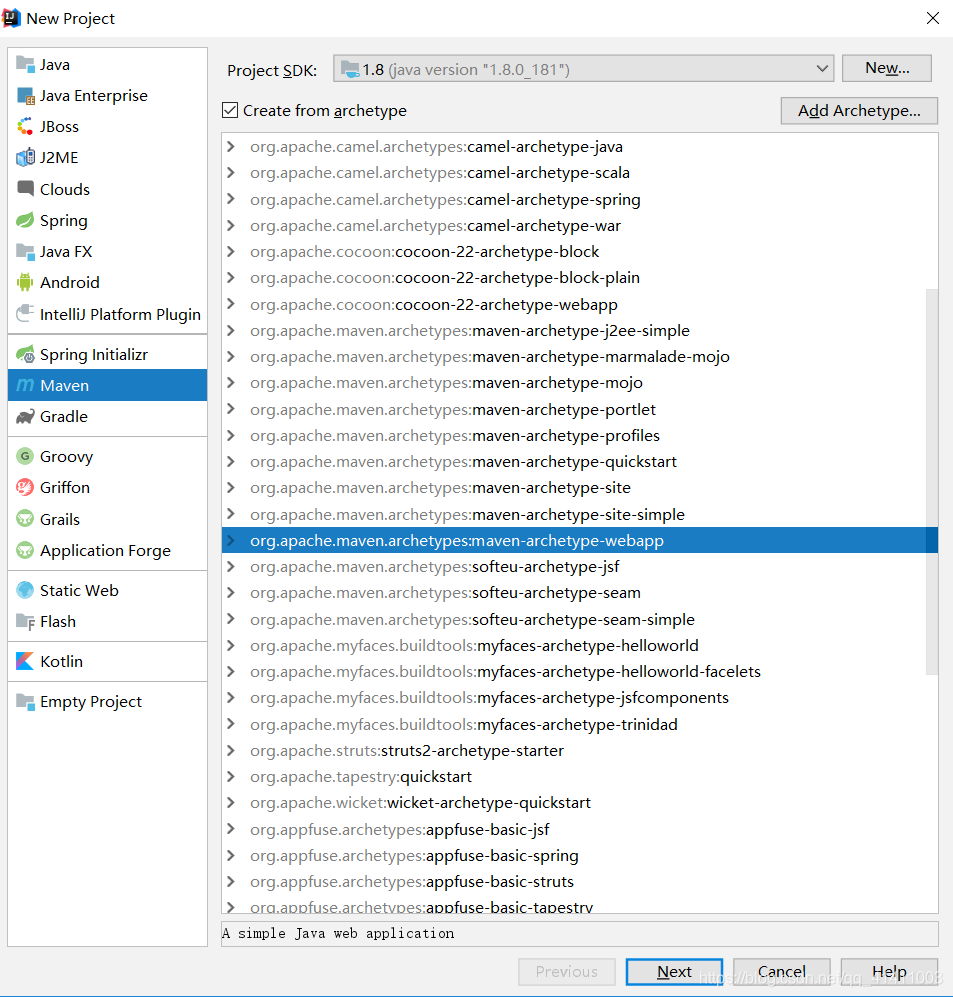Toggle the Create from archetype checkbox
The width and height of the screenshot is (953, 997).
[x=230, y=111]
